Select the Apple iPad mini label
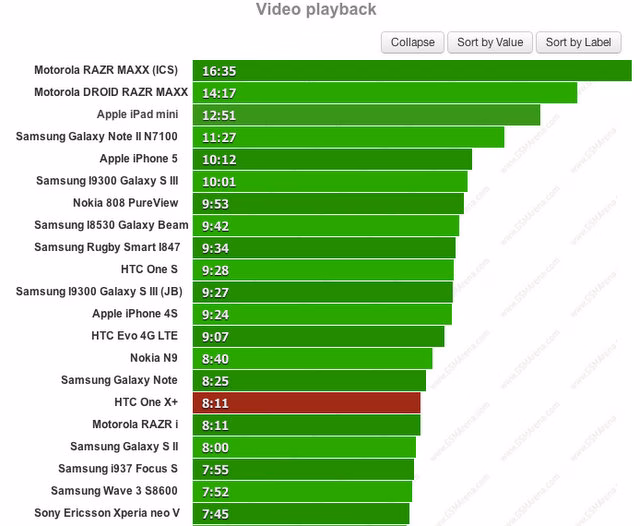This screenshot has width=640, height=526. click(x=138, y=114)
